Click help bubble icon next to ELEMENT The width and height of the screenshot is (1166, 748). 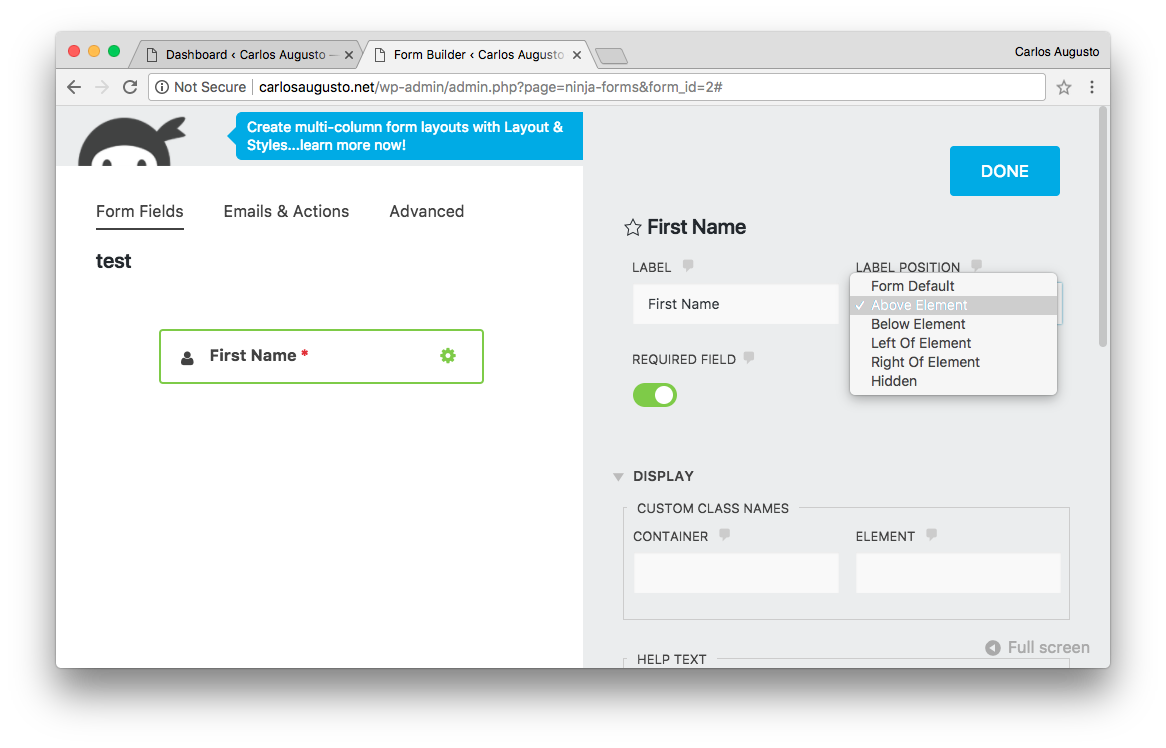[931, 535]
